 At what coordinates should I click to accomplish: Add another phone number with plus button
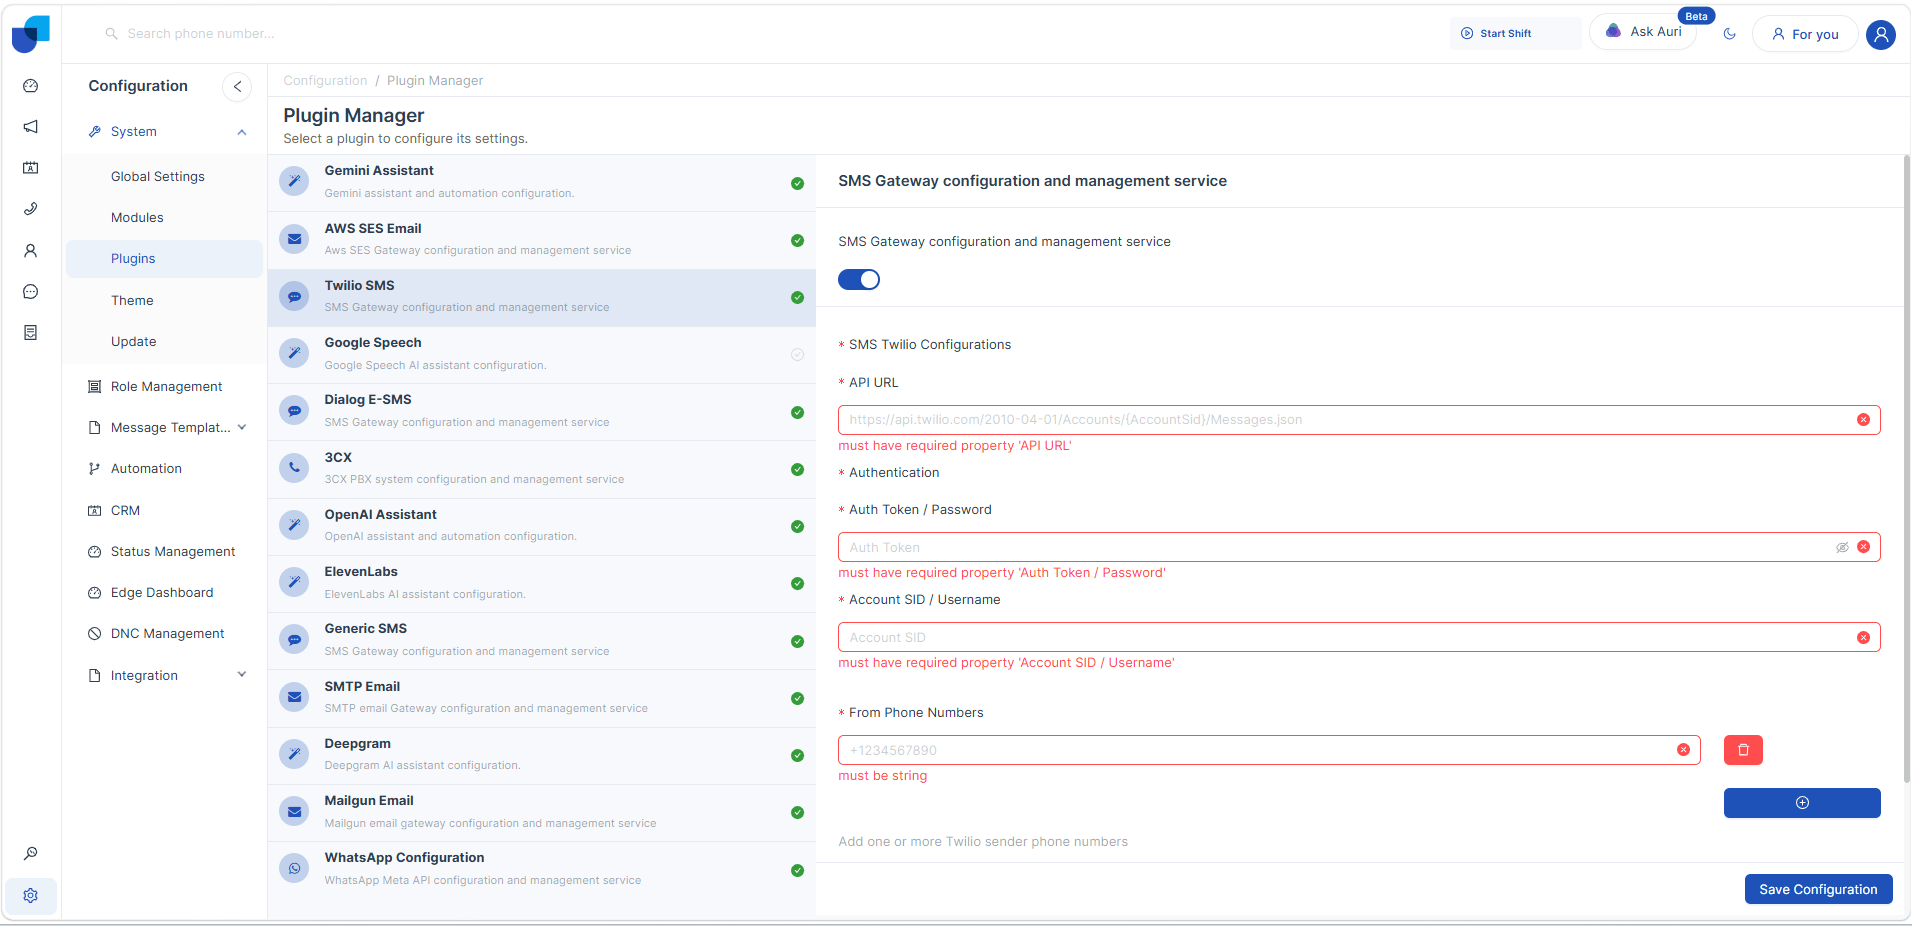1801,803
